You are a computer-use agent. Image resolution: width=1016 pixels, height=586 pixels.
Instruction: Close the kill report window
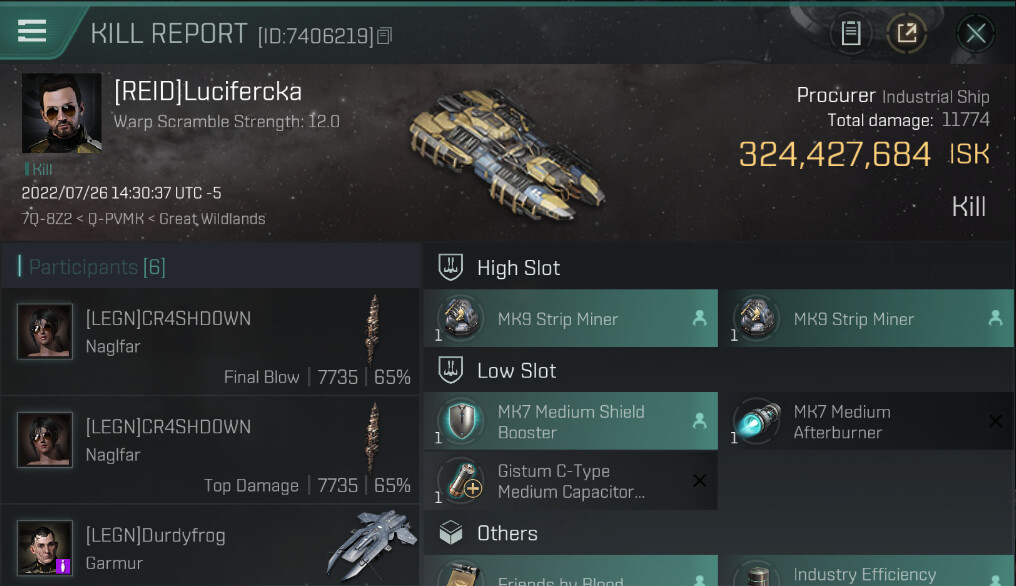pyautogui.click(x=975, y=33)
